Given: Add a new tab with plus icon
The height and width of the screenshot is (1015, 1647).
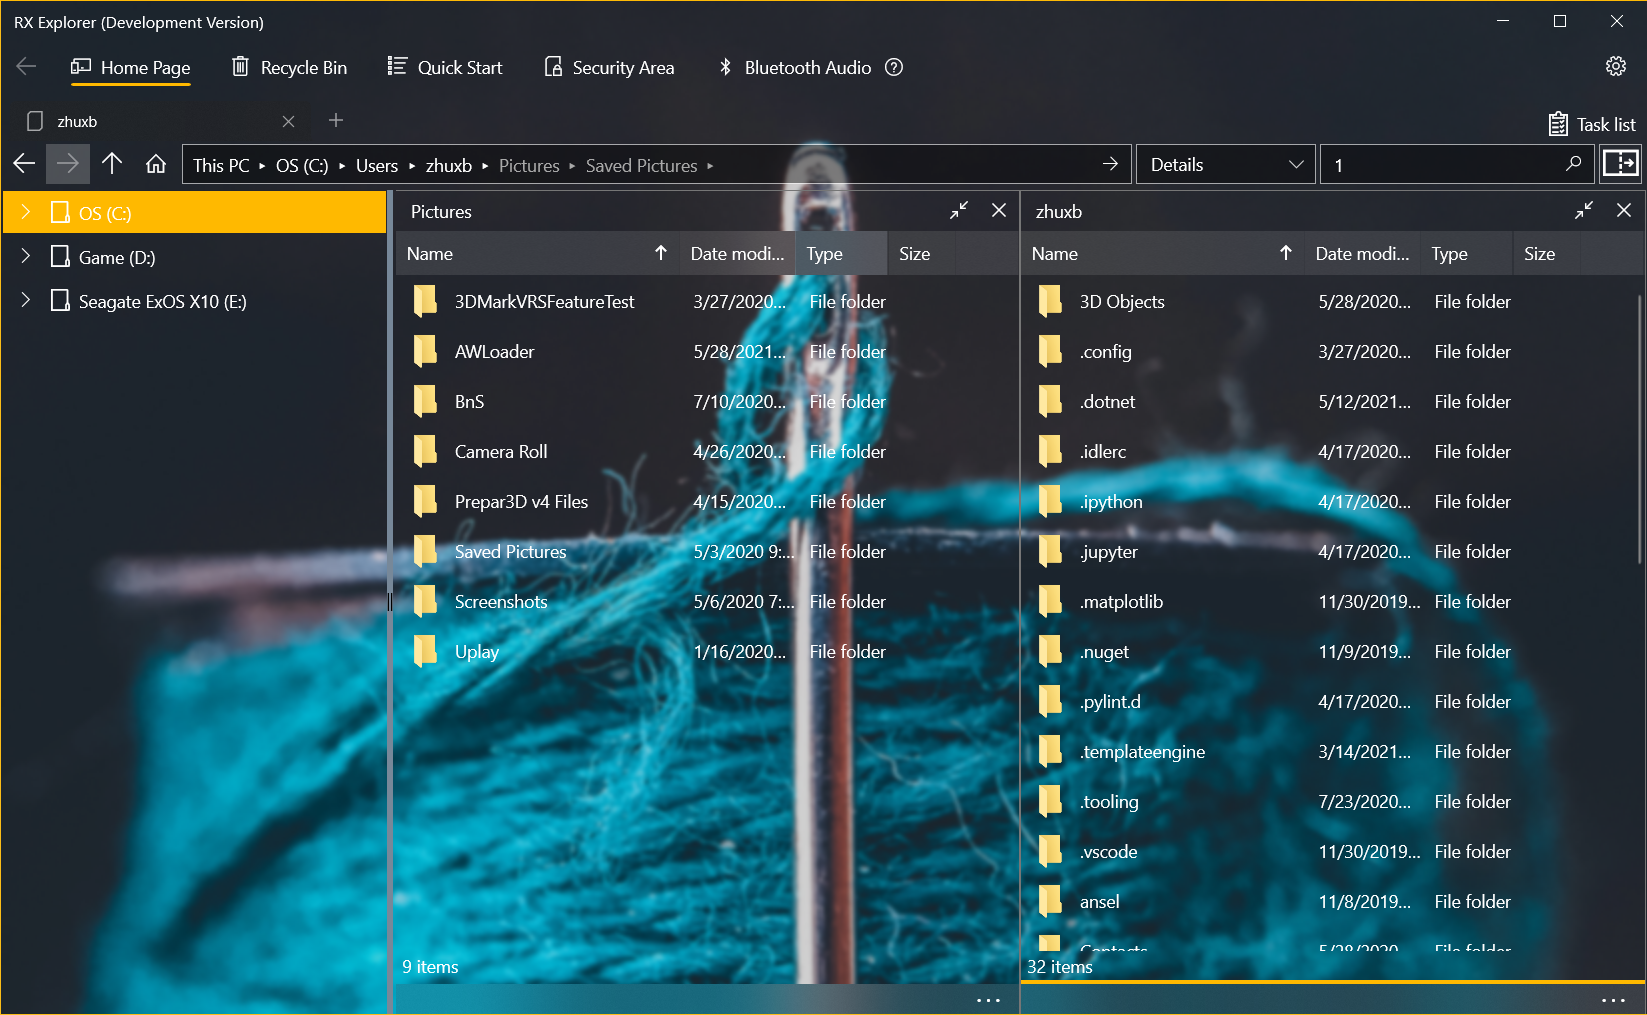Looking at the screenshot, I should coord(336,121).
